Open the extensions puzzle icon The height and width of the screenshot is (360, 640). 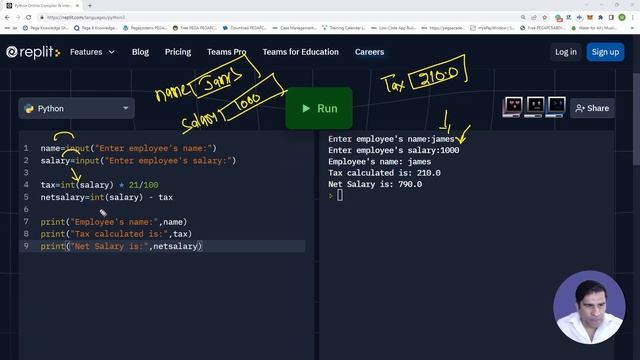point(600,18)
